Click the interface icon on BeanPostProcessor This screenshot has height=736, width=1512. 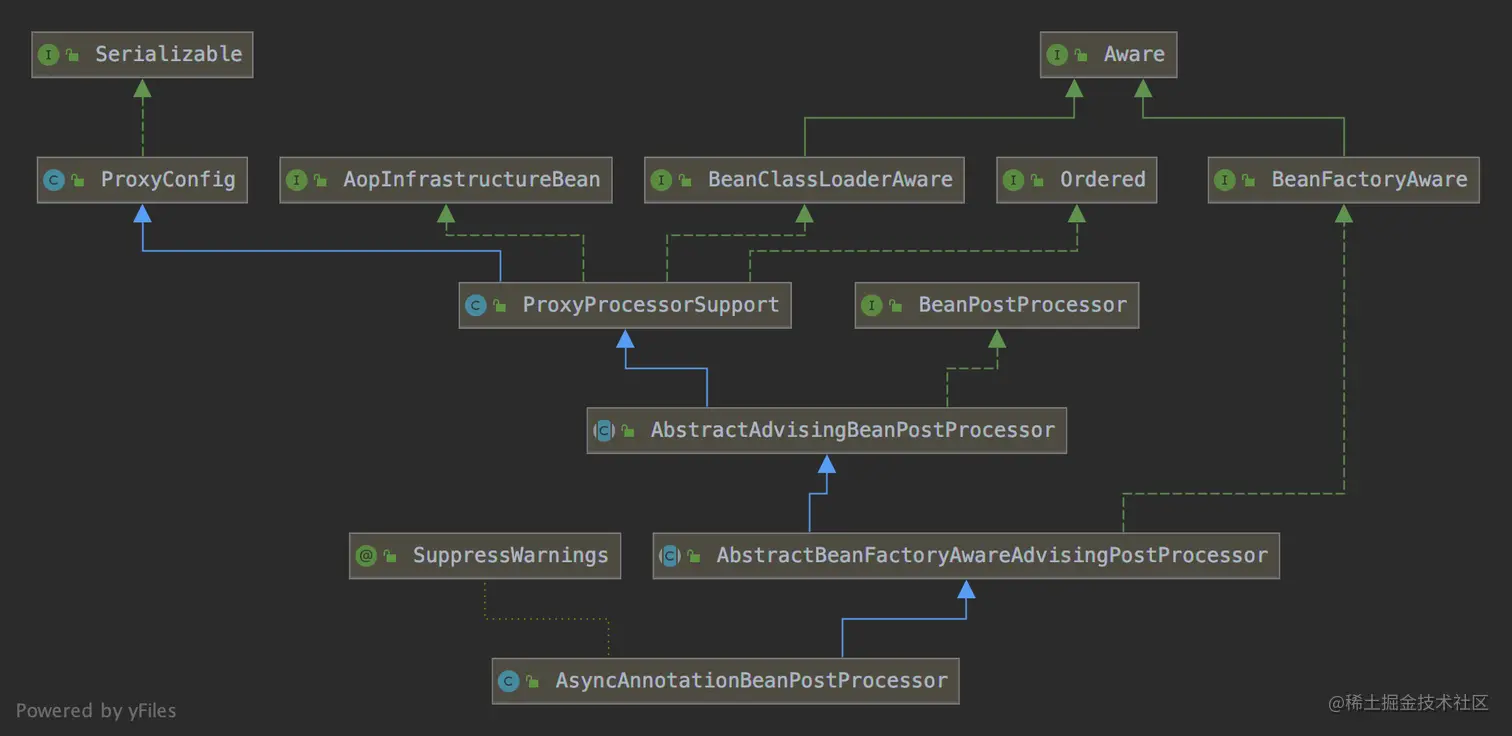[874, 305]
